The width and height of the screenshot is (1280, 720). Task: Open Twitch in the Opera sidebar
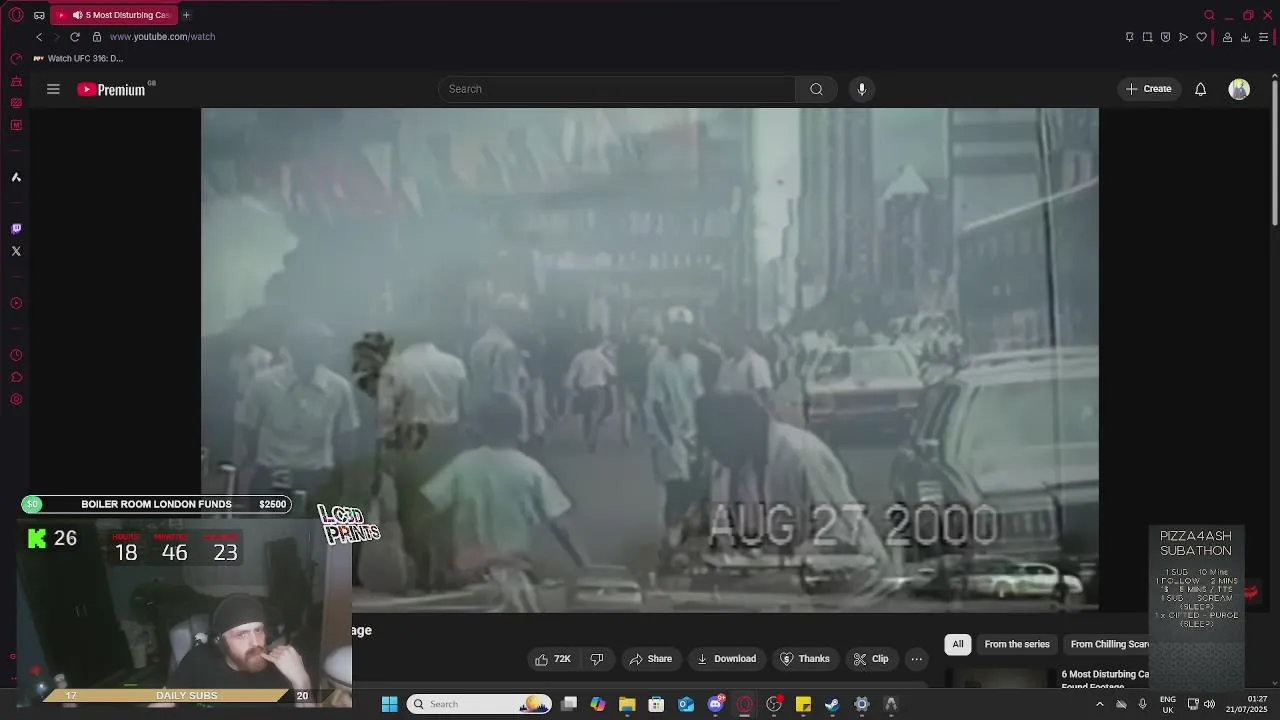click(x=16, y=229)
